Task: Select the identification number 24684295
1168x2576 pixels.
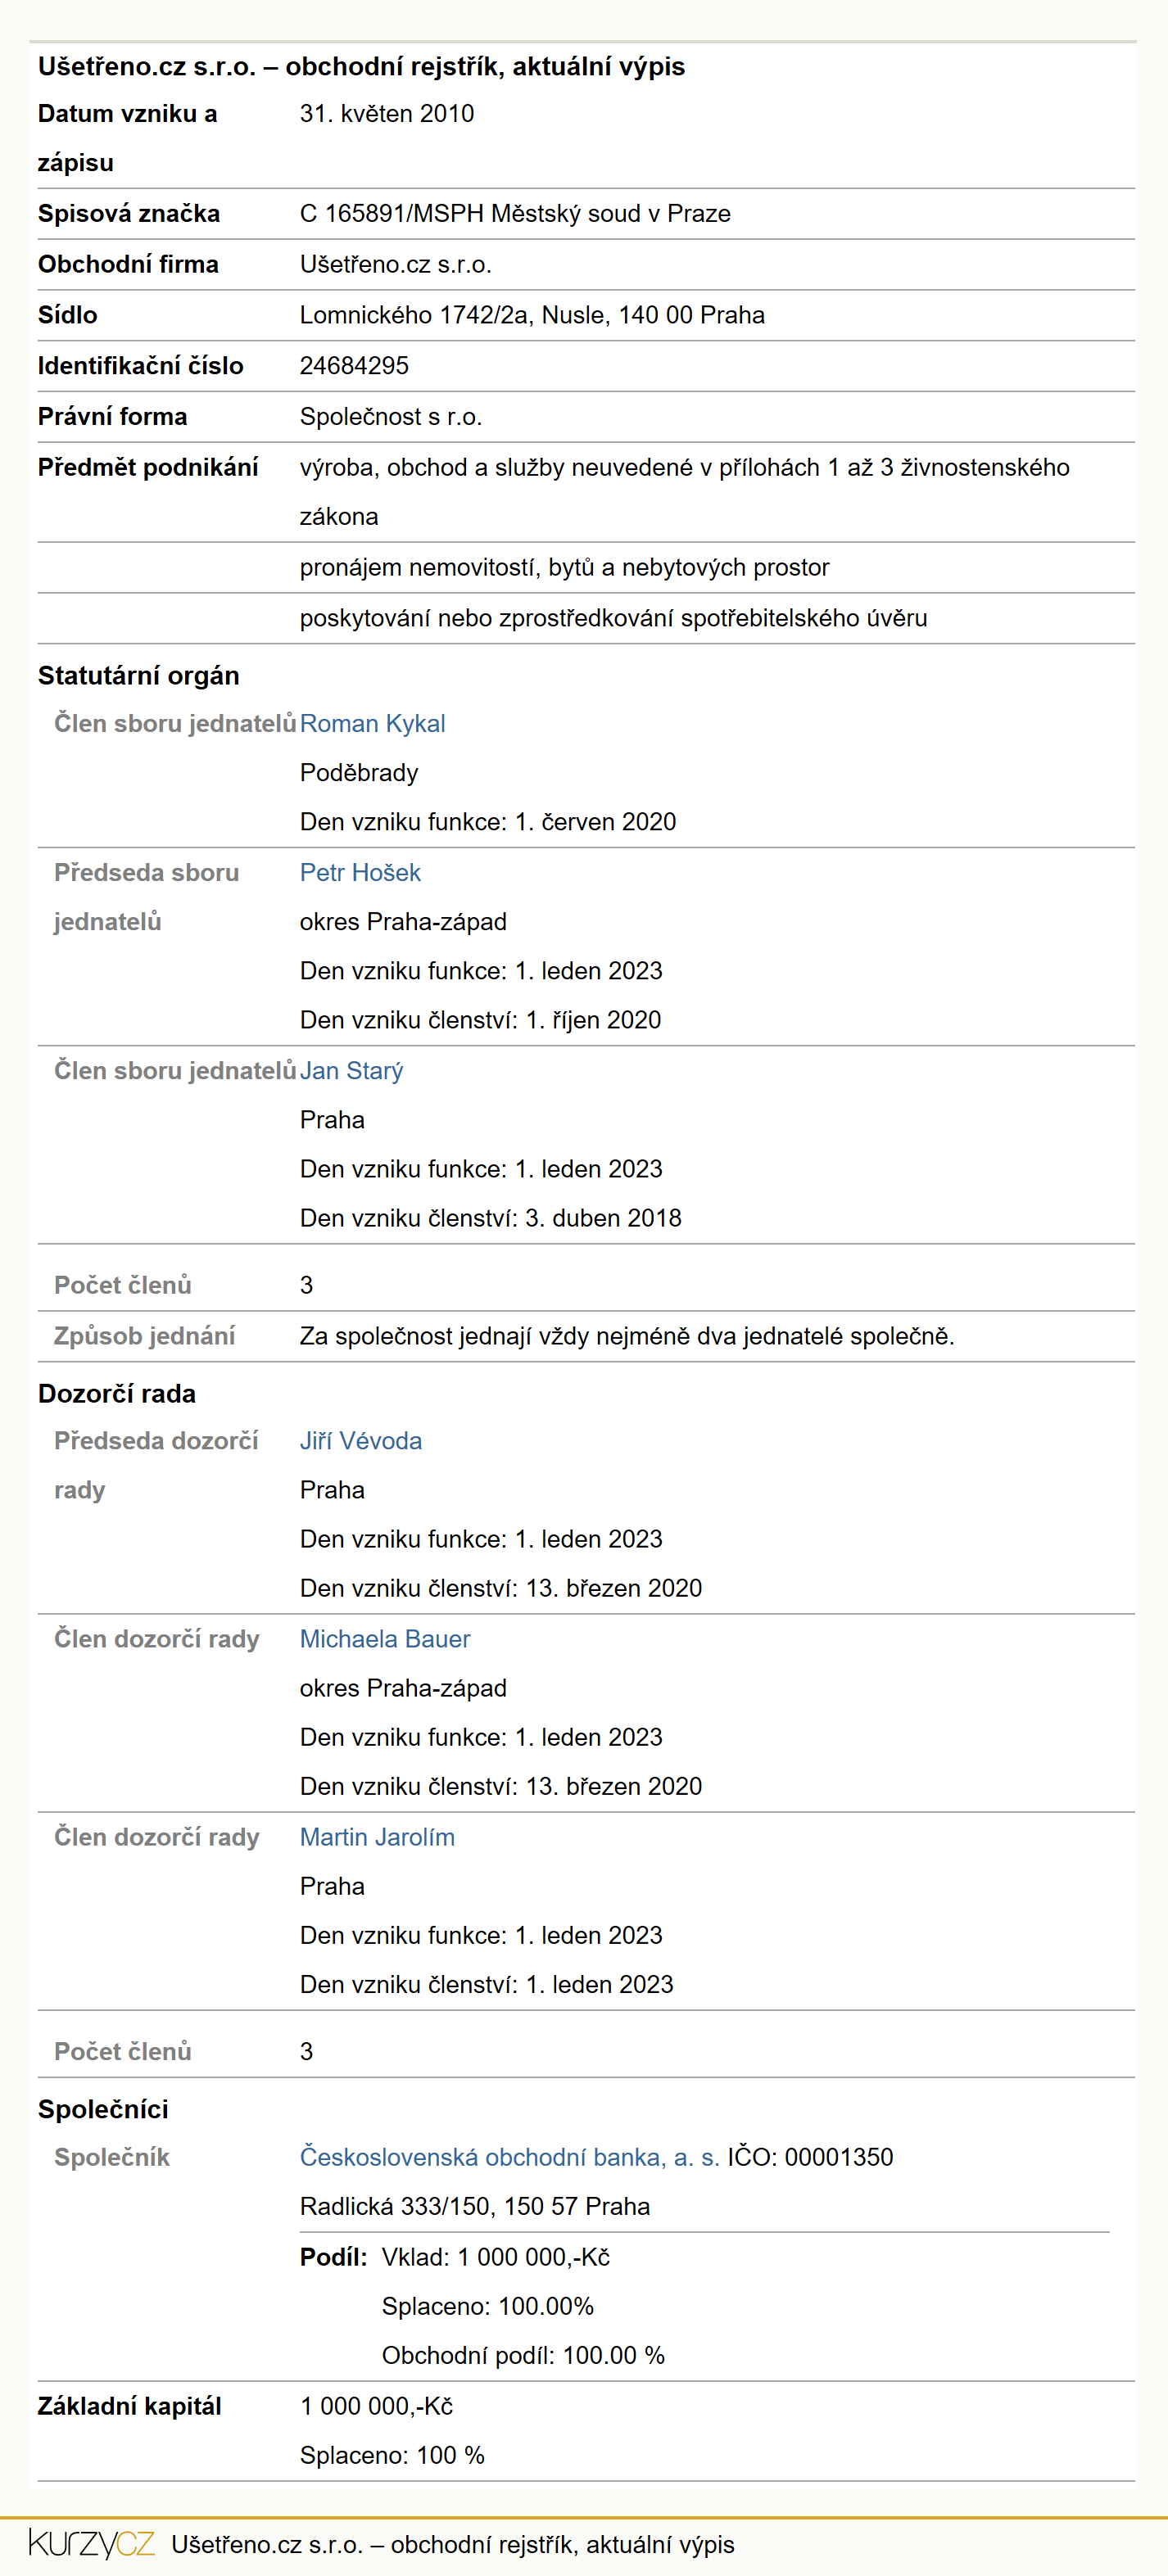Action: pos(354,365)
